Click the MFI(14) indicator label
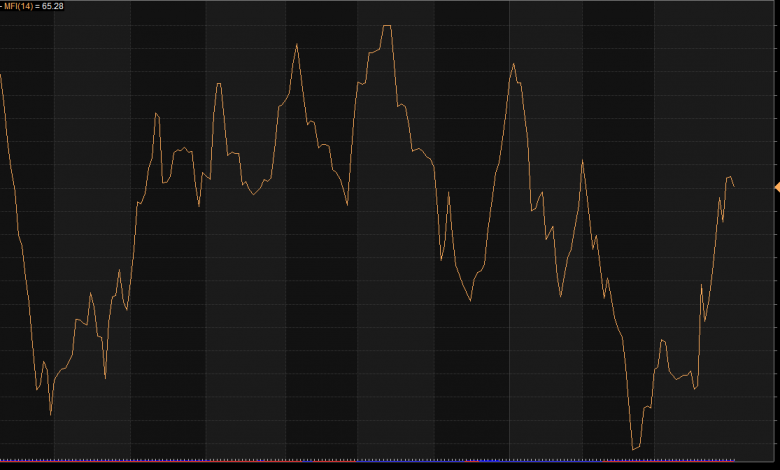This screenshot has width=780, height=470. (18, 6)
